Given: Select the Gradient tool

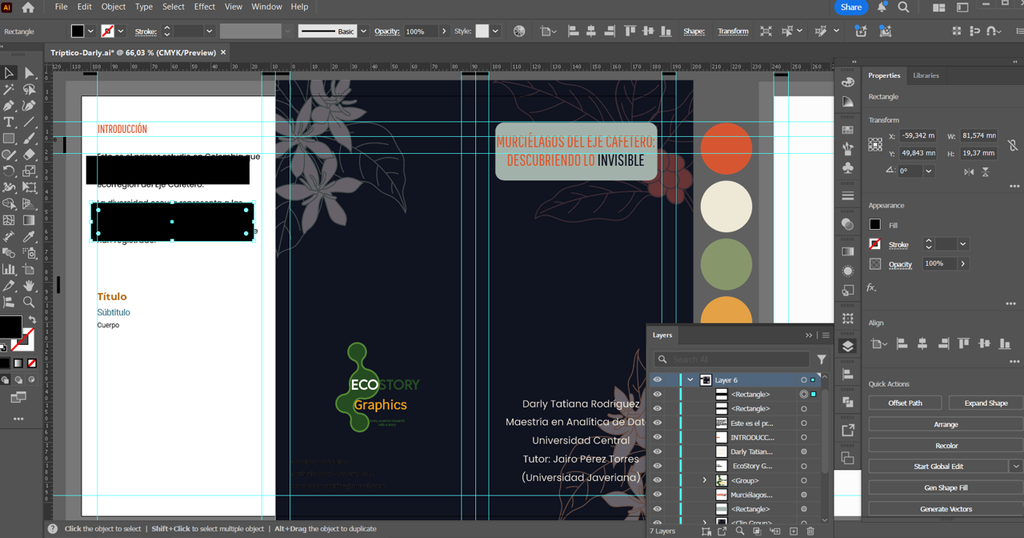Looking at the screenshot, I should 29,220.
